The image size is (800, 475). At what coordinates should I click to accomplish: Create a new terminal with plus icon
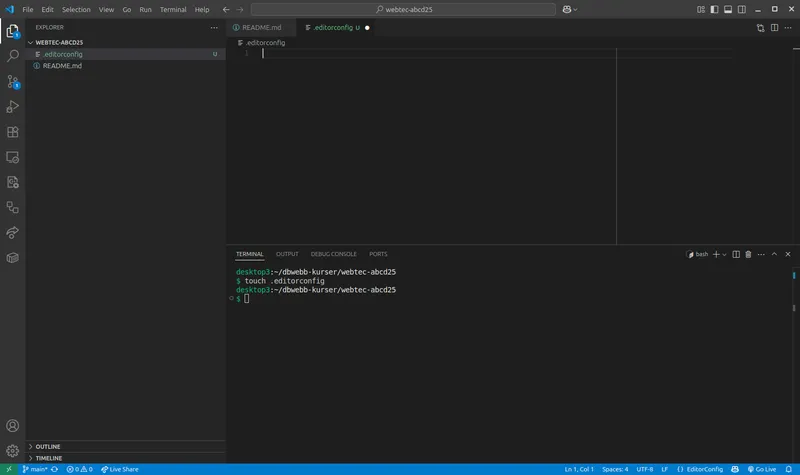tap(716, 254)
